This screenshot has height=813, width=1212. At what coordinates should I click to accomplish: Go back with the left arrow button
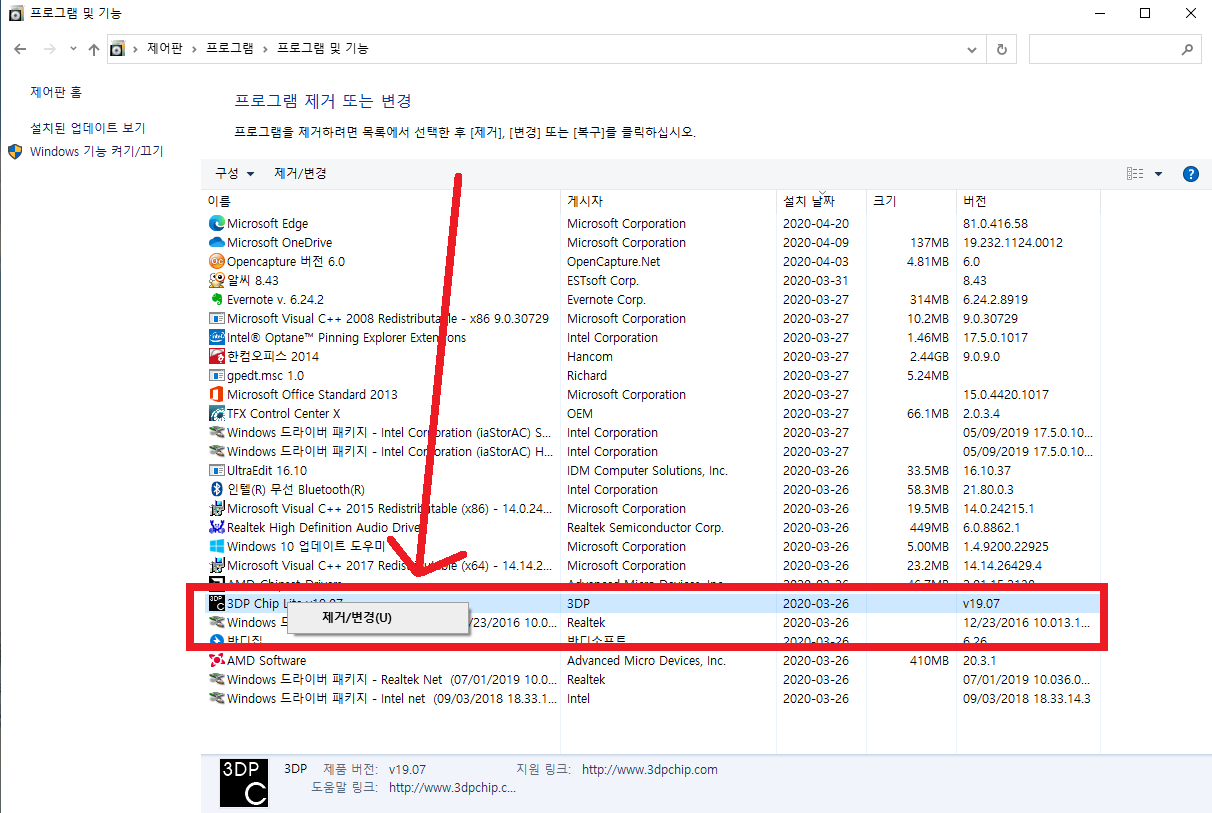point(22,49)
